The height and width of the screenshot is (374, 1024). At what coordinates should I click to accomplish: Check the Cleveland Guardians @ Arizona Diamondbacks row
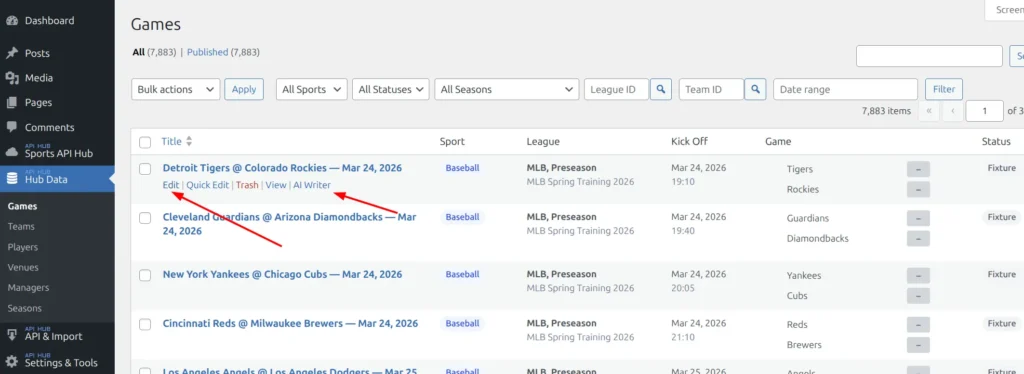click(145, 218)
